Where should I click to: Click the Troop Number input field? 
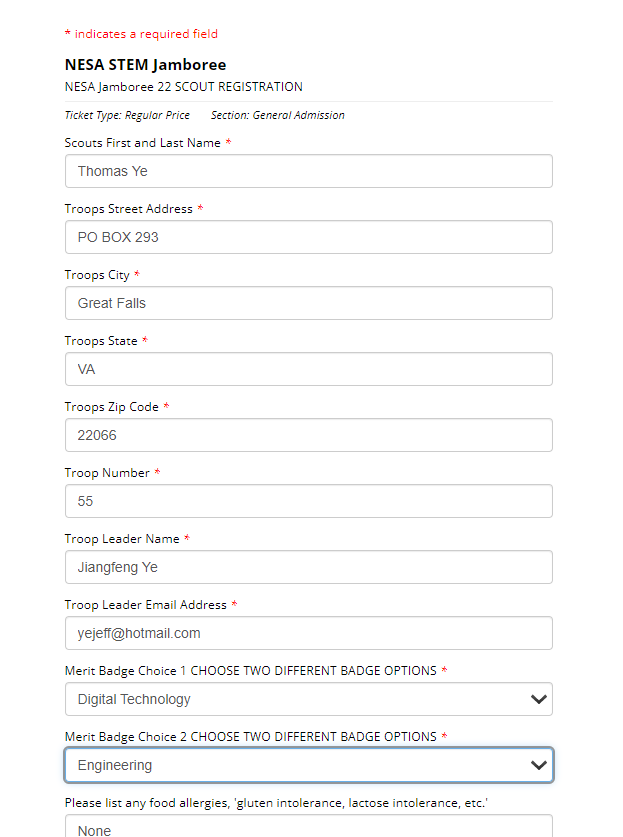(x=308, y=501)
